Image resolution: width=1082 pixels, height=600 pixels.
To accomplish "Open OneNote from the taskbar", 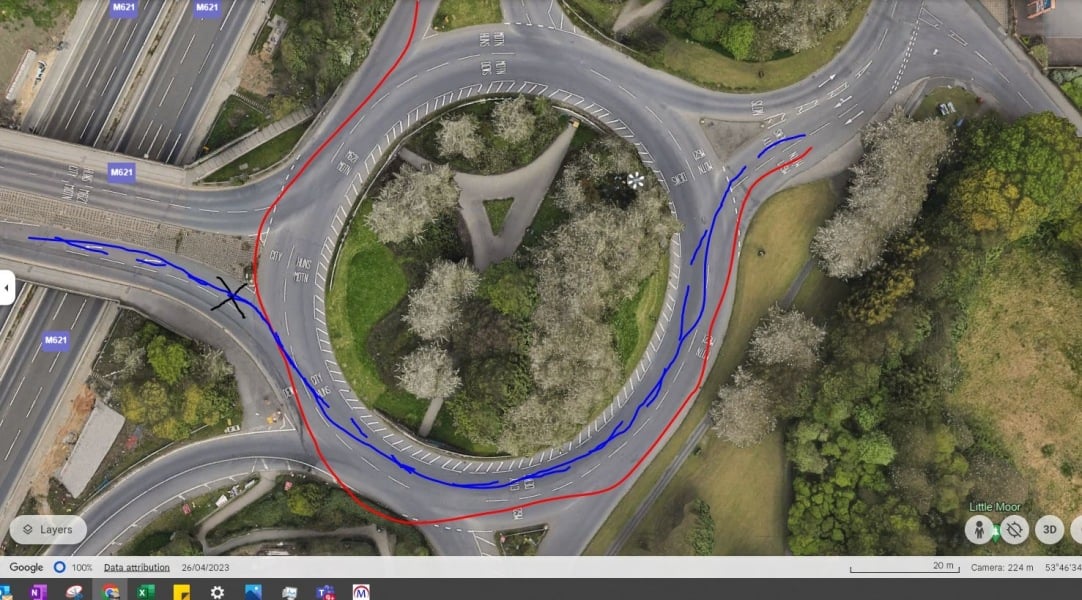I will click(37, 592).
